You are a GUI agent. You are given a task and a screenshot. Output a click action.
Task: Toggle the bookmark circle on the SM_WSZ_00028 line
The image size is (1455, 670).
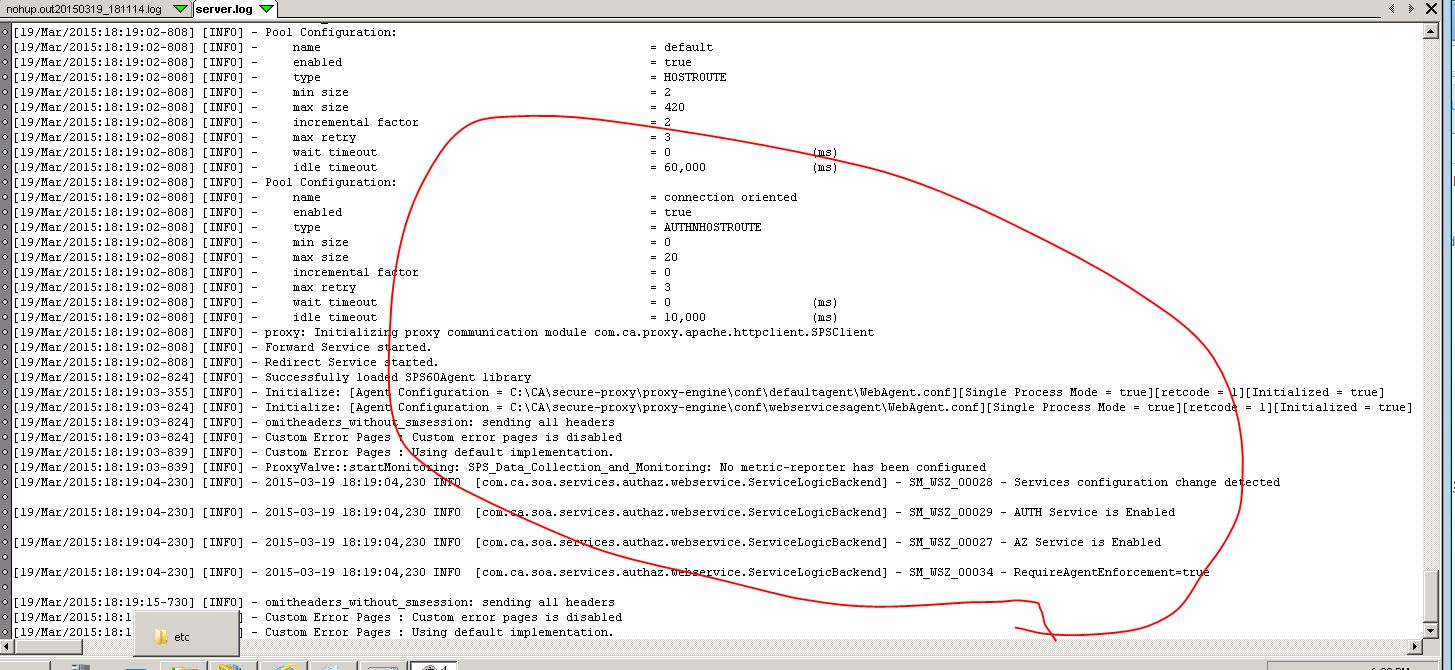(4, 482)
